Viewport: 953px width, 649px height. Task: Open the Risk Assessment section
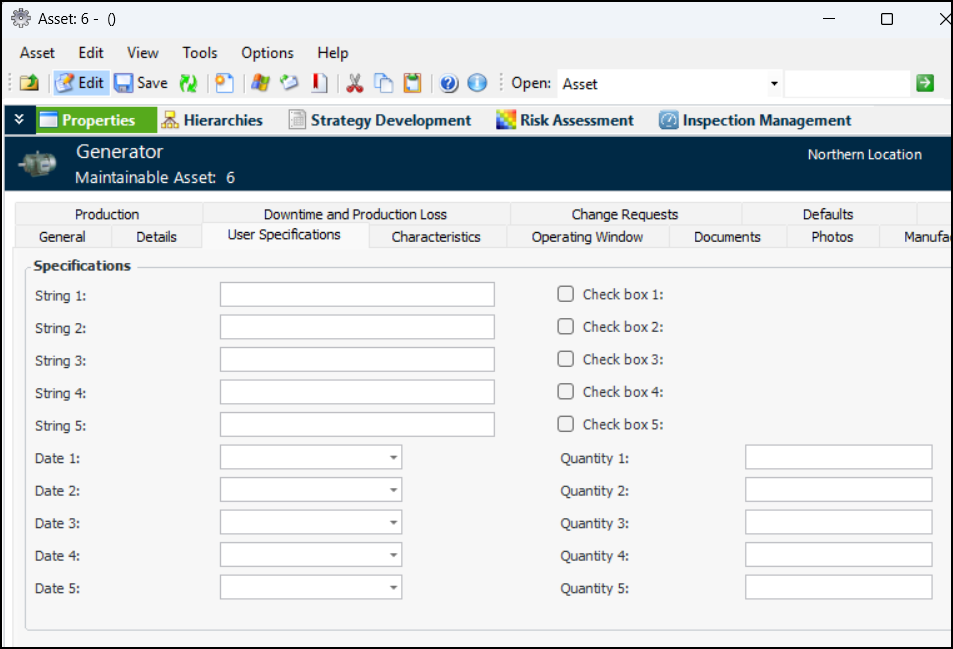(x=565, y=120)
